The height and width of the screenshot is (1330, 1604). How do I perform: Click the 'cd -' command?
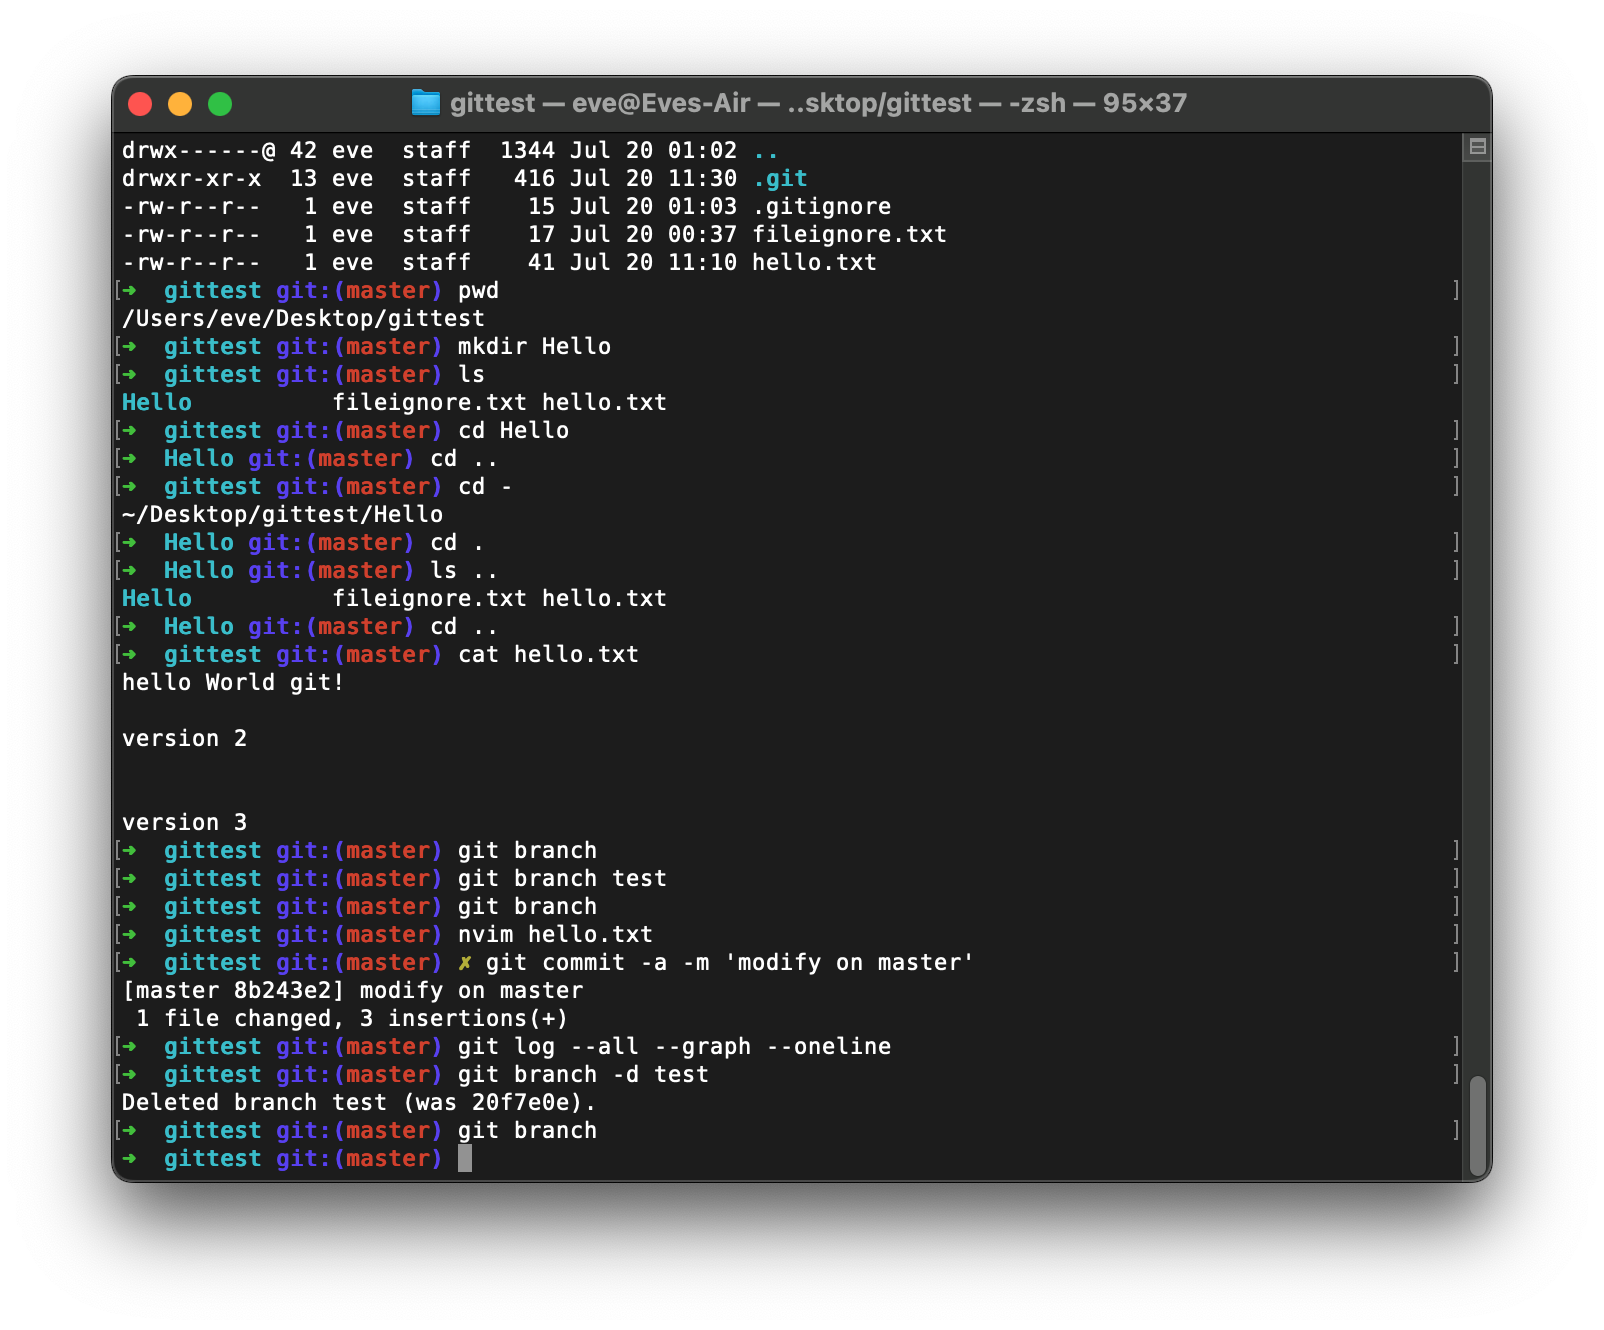[485, 486]
